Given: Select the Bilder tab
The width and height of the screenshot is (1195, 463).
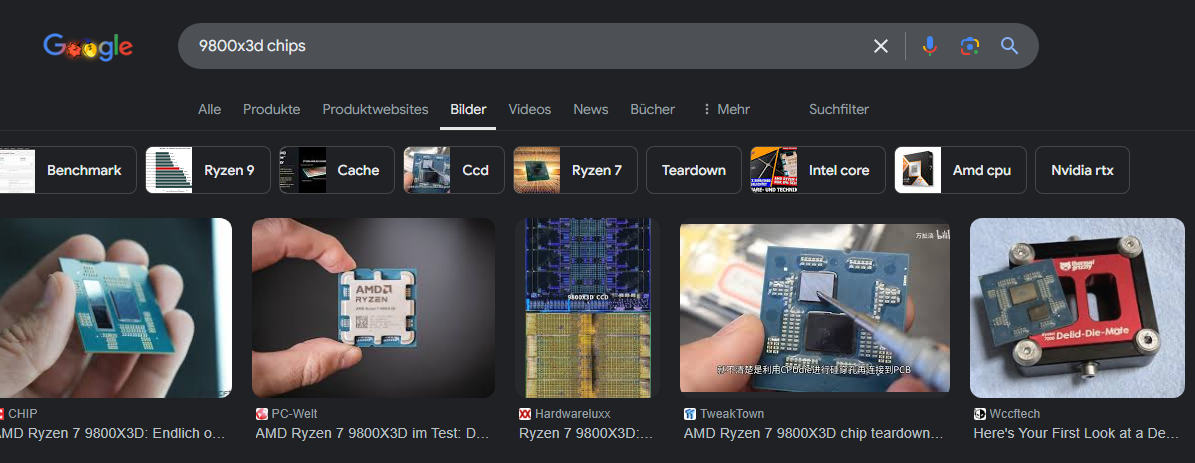Looking at the screenshot, I should (468, 110).
